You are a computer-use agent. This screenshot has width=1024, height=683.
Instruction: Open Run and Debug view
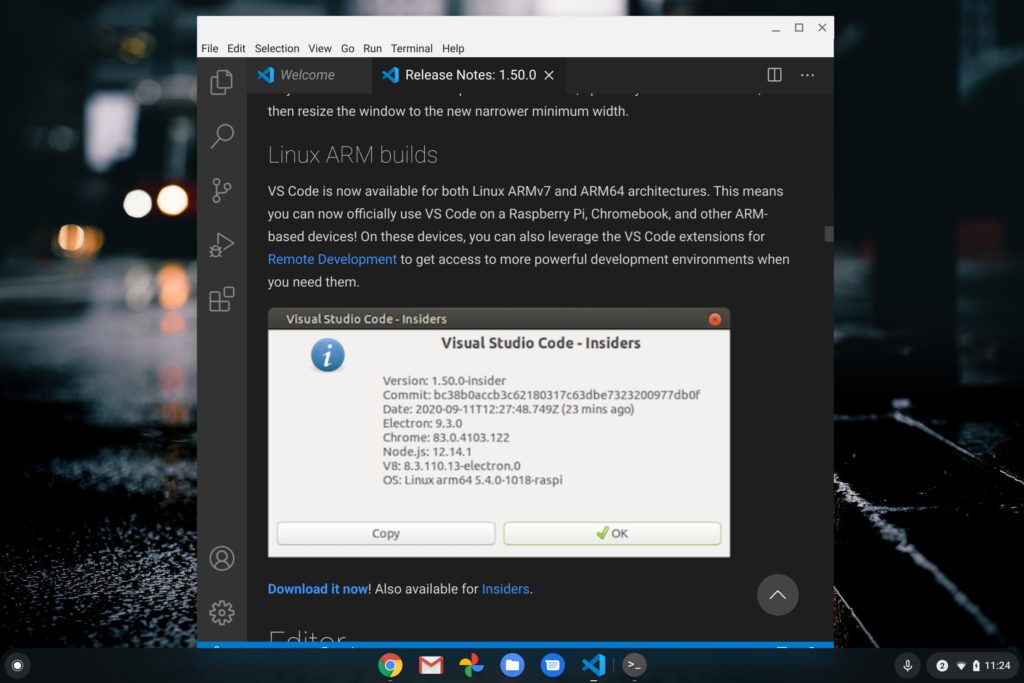[x=221, y=245]
